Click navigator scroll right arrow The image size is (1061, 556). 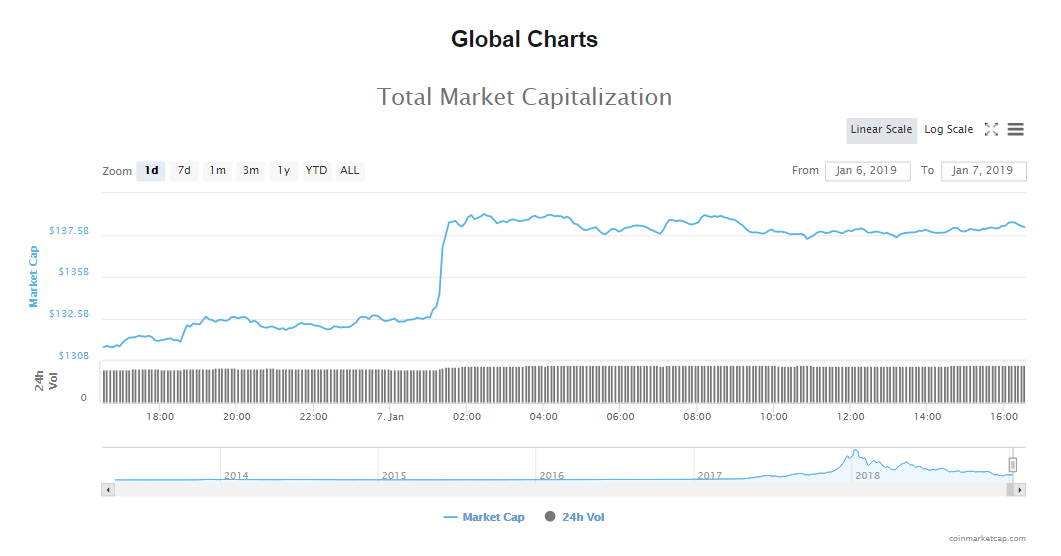pyautogui.click(x=1020, y=490)
